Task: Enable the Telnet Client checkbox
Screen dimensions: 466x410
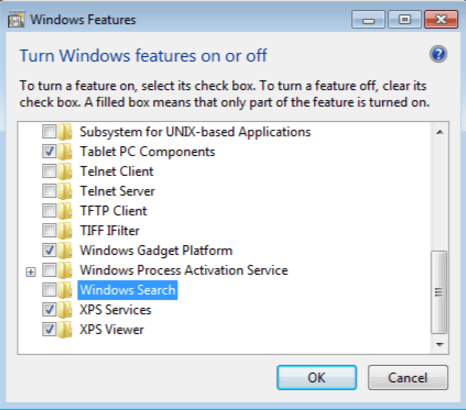Action: (x=49, y=171)
